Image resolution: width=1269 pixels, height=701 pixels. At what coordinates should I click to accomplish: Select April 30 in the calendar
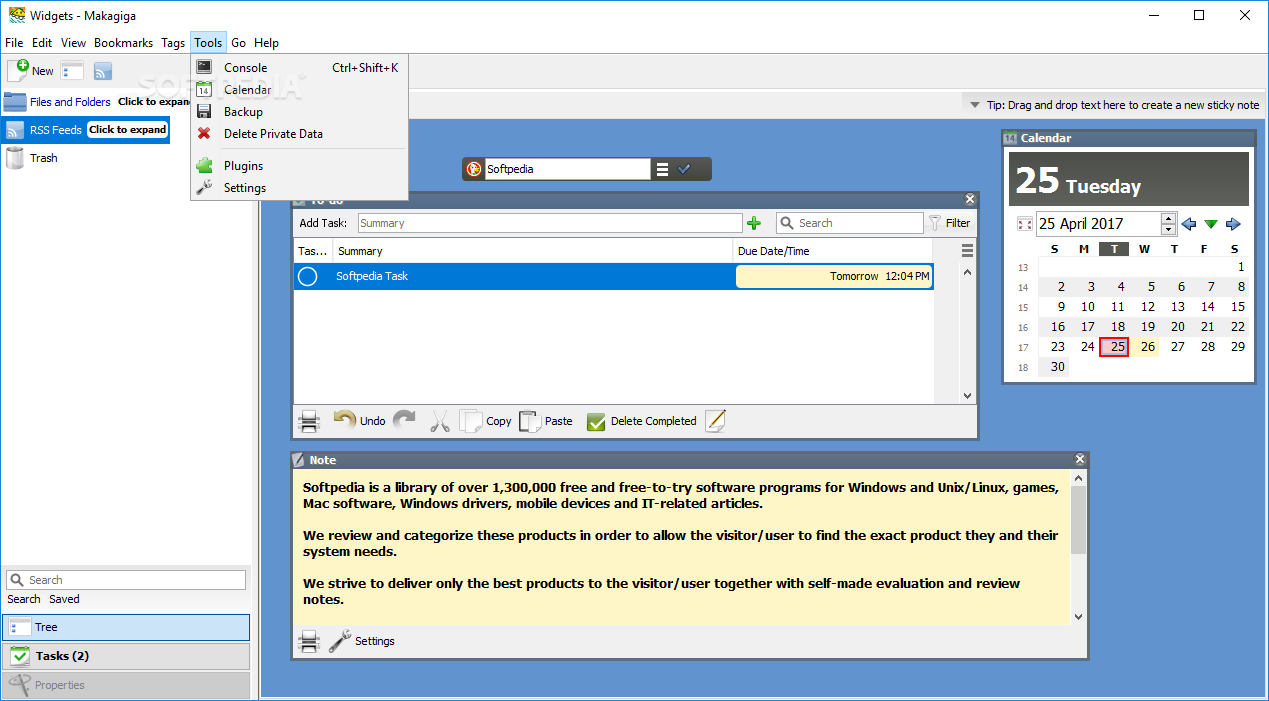coord(1054,367)
